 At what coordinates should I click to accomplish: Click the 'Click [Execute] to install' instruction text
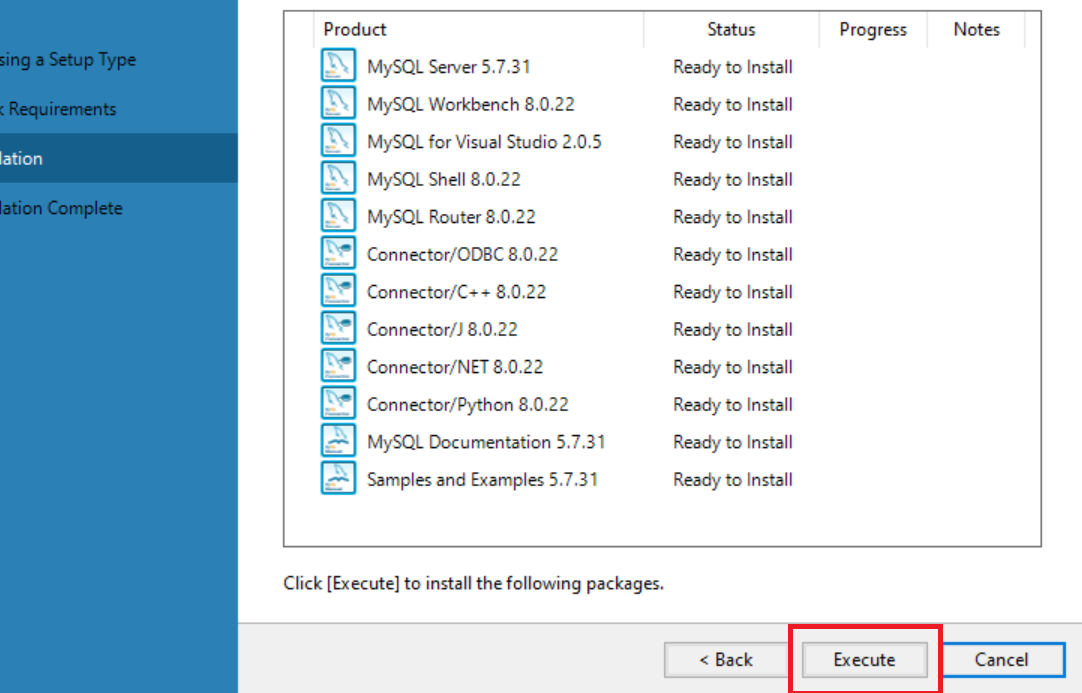pyautogui.click(x=473, y=583)
